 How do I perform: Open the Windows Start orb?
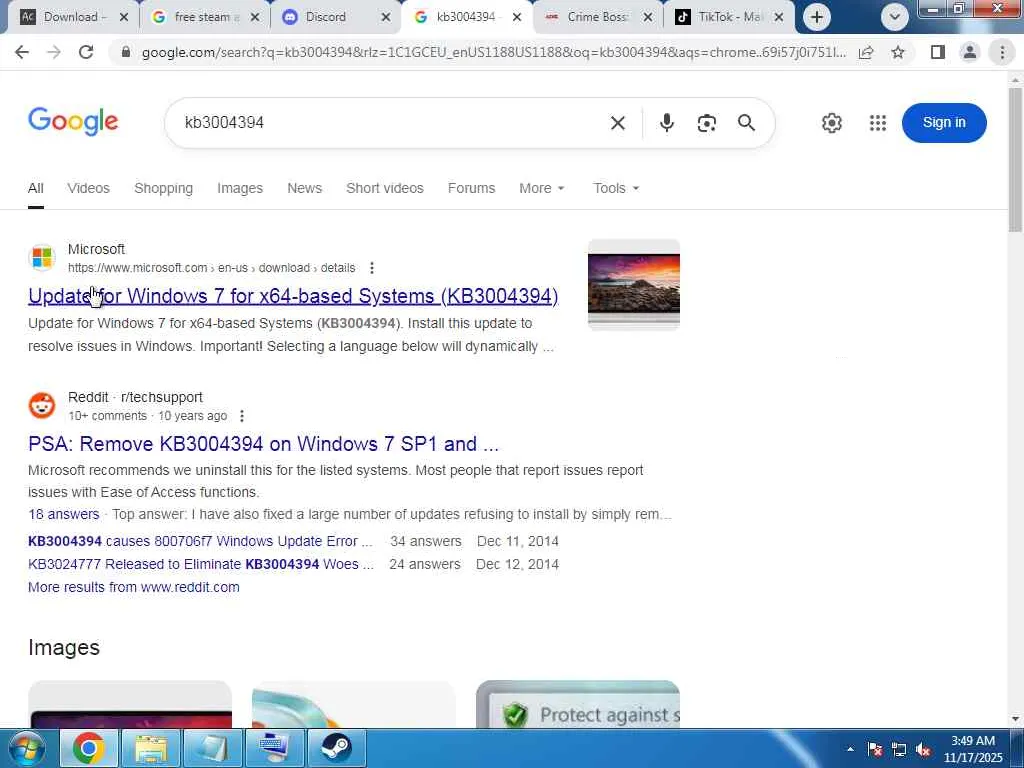tap(26, 748)
